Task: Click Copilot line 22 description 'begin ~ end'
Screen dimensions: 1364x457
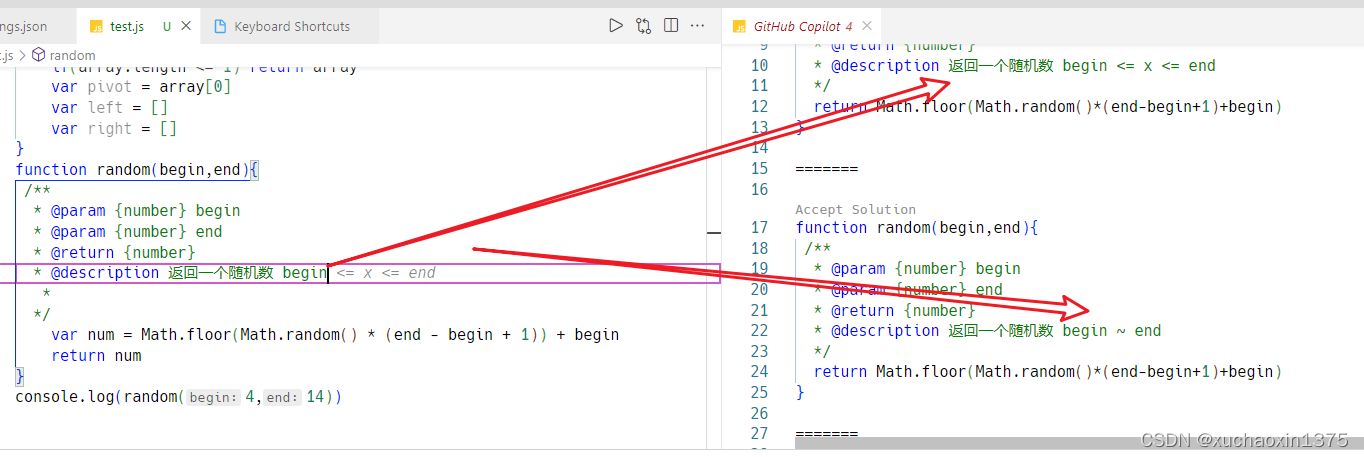Action: [1112, 330]
